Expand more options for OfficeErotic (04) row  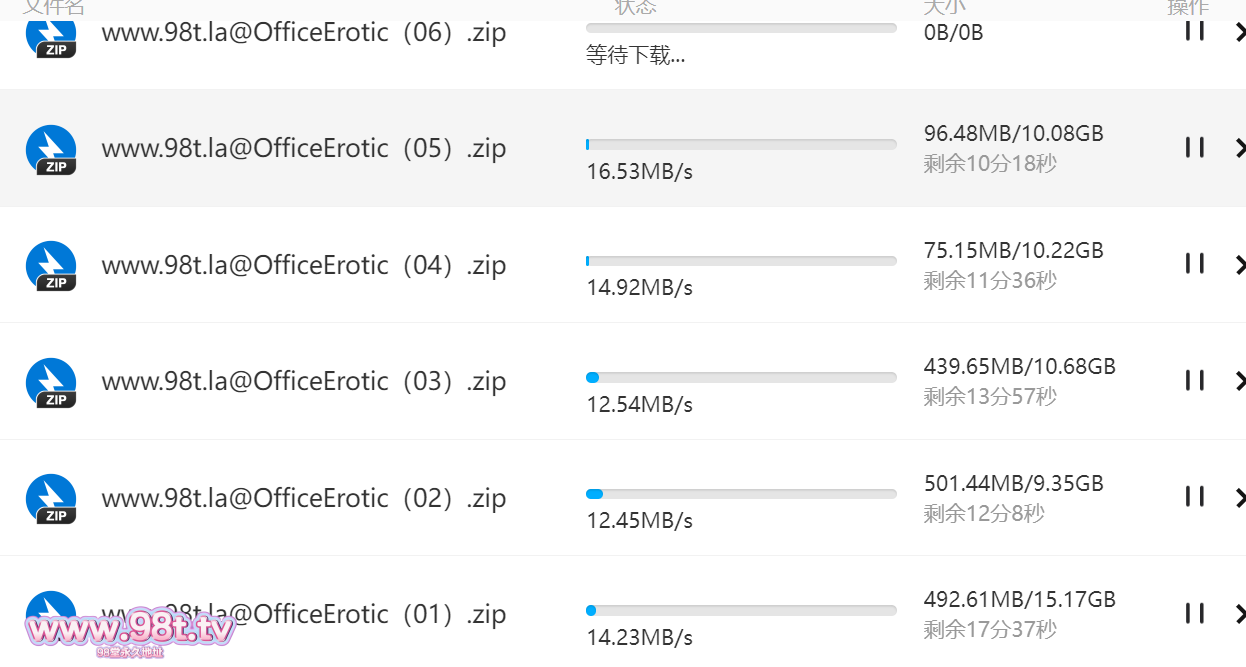(1240, 264)
